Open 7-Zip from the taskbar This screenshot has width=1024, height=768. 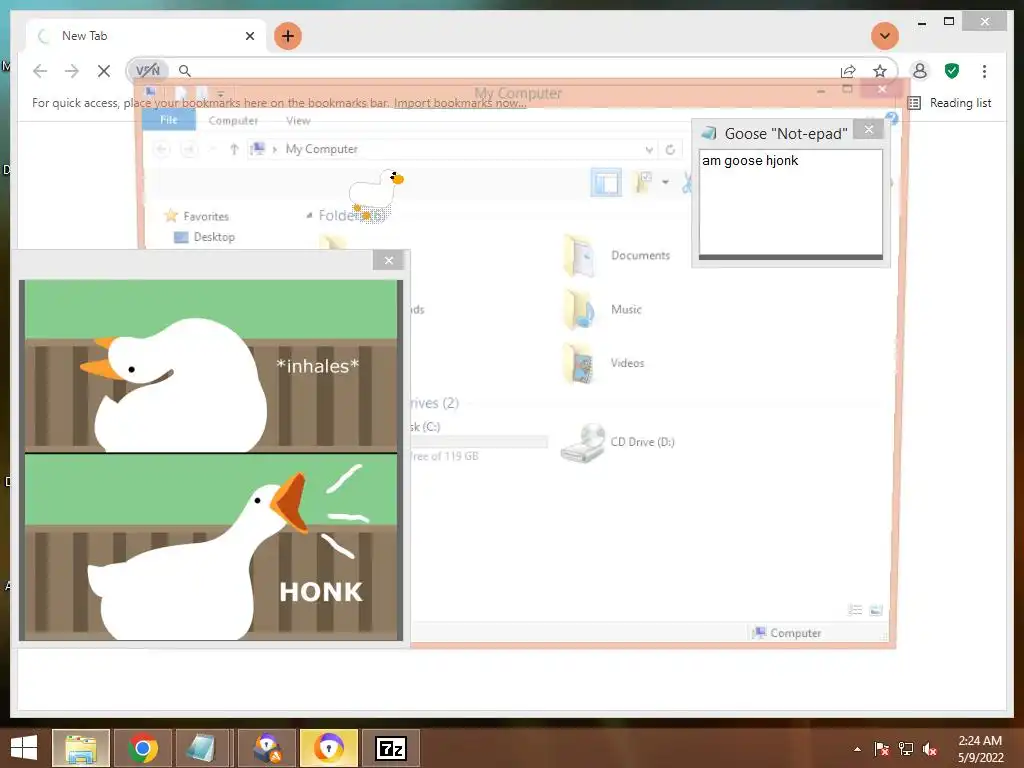tap(391, 748)
